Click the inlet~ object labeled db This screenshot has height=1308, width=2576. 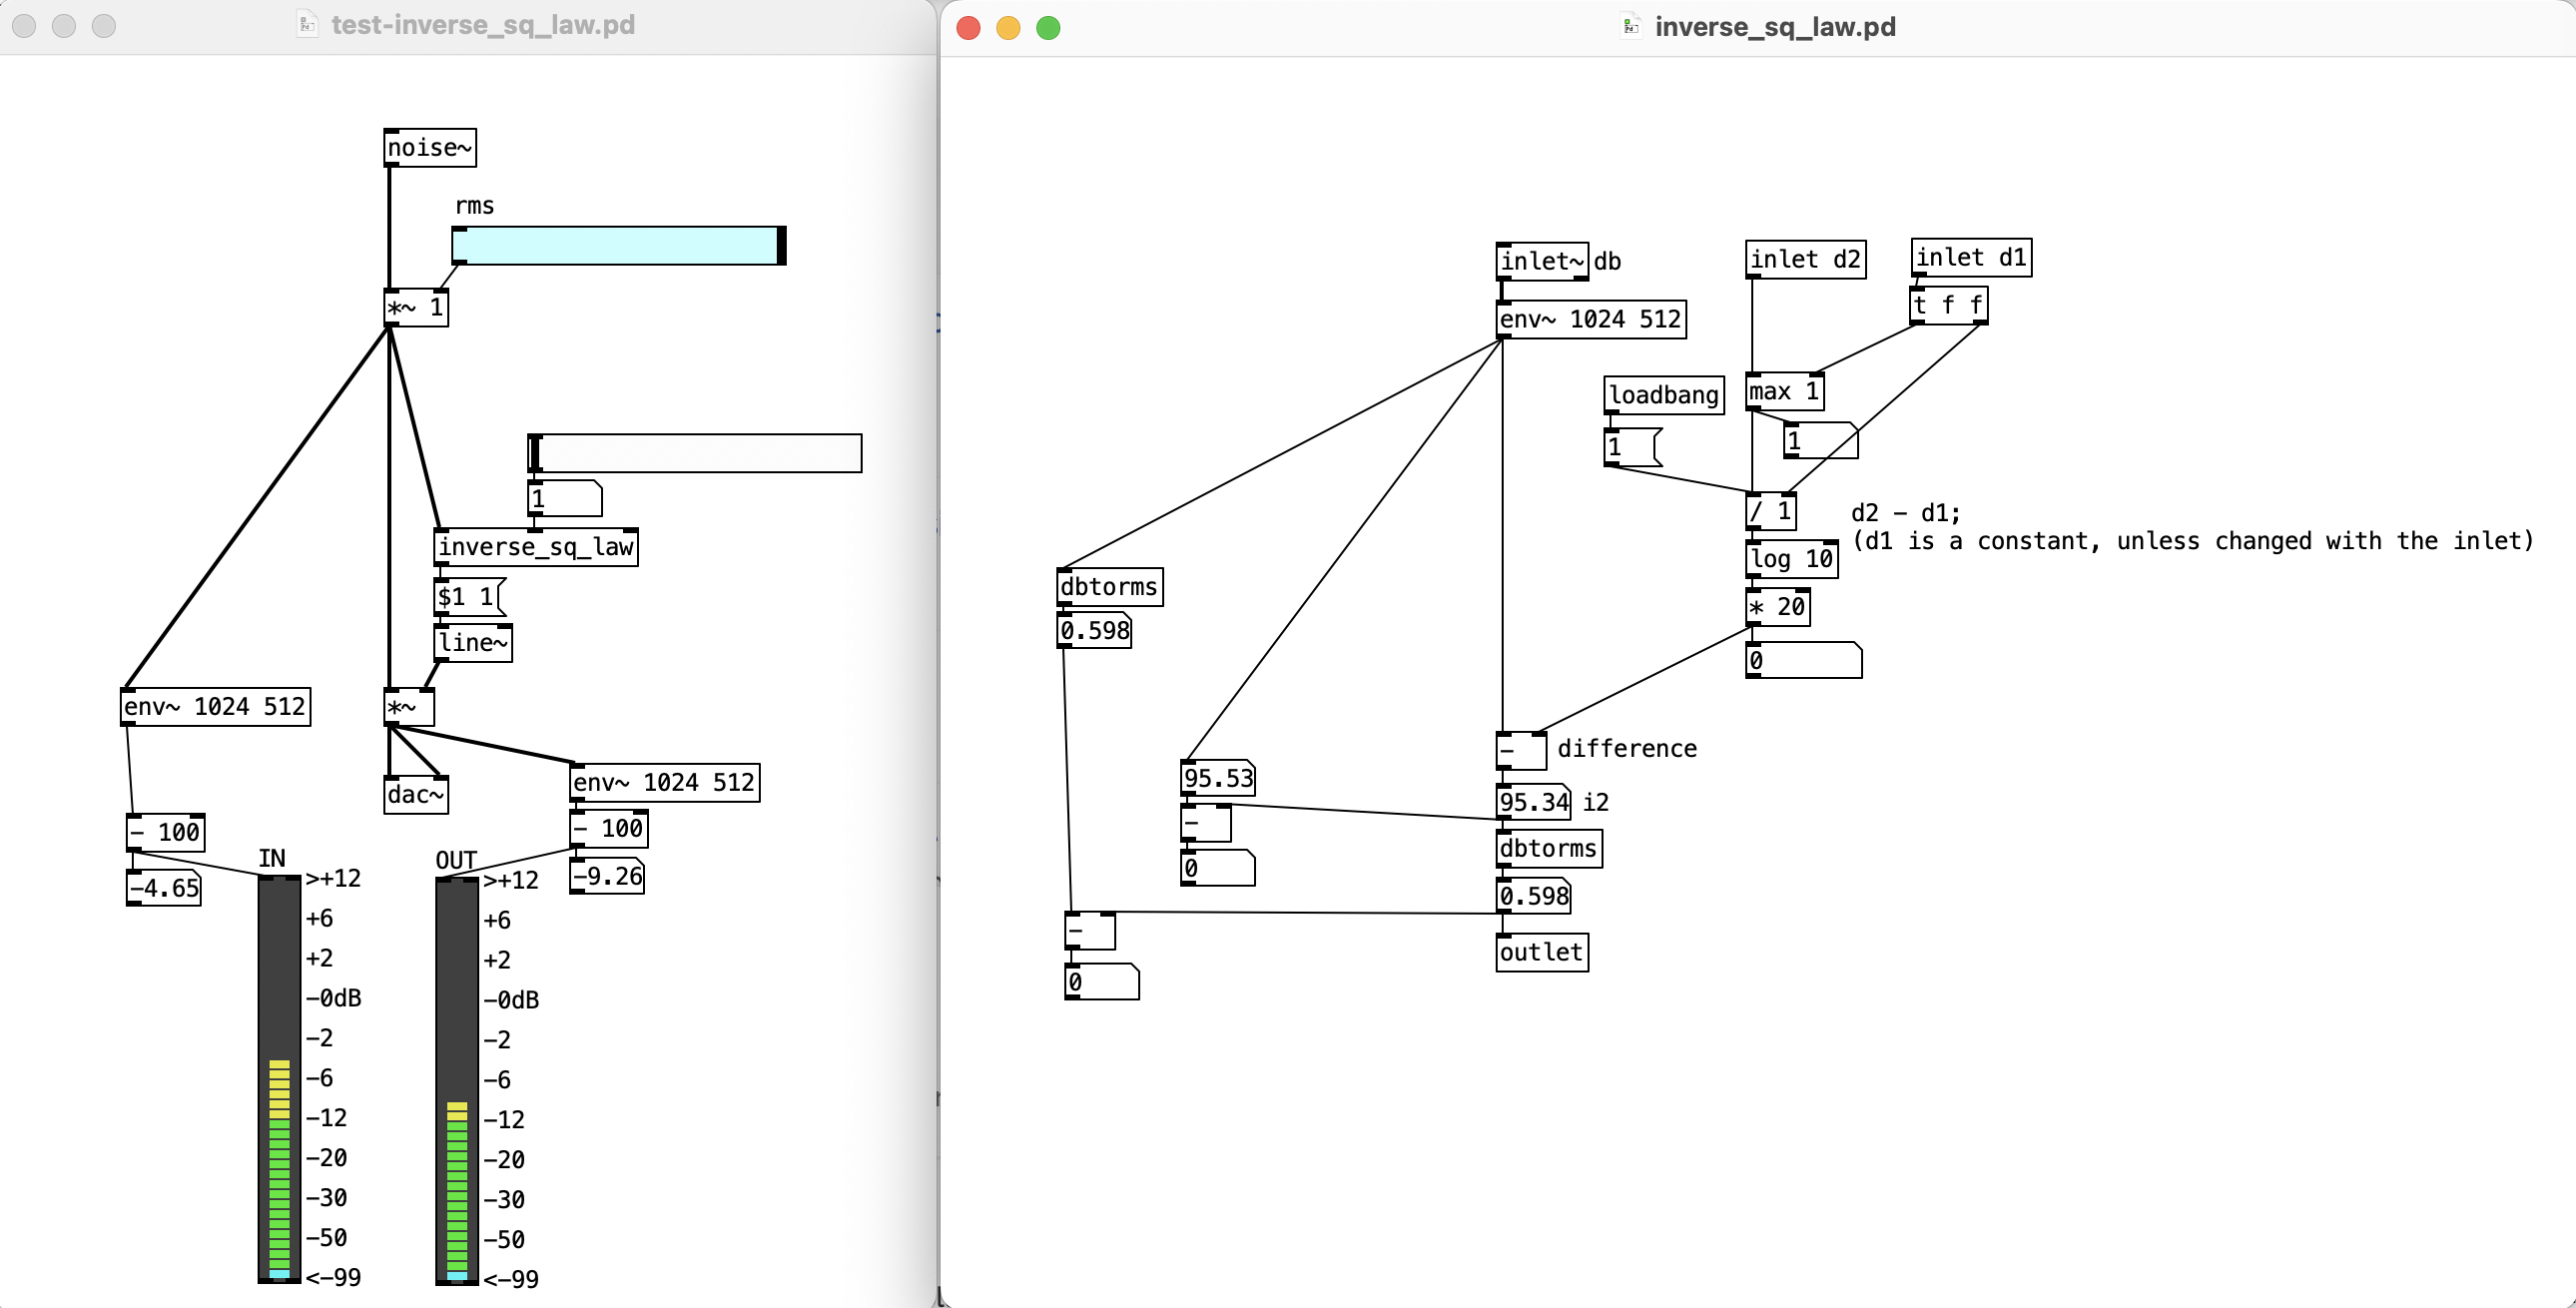[x=1542, y=261]
